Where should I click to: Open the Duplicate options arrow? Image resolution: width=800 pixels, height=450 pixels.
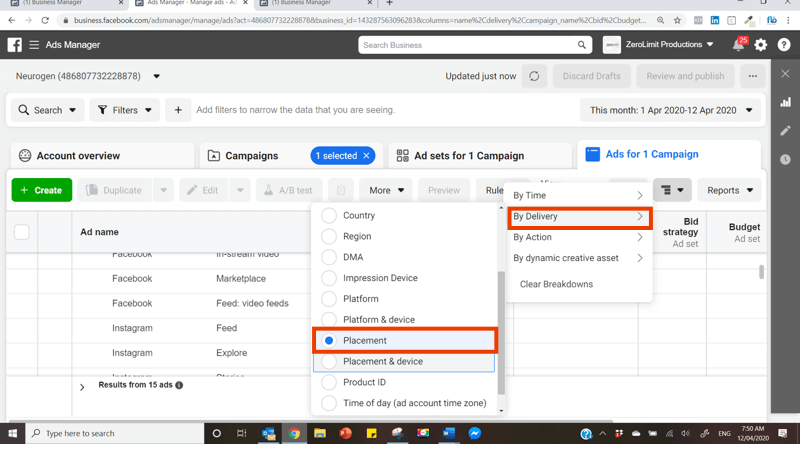[164, 190]
